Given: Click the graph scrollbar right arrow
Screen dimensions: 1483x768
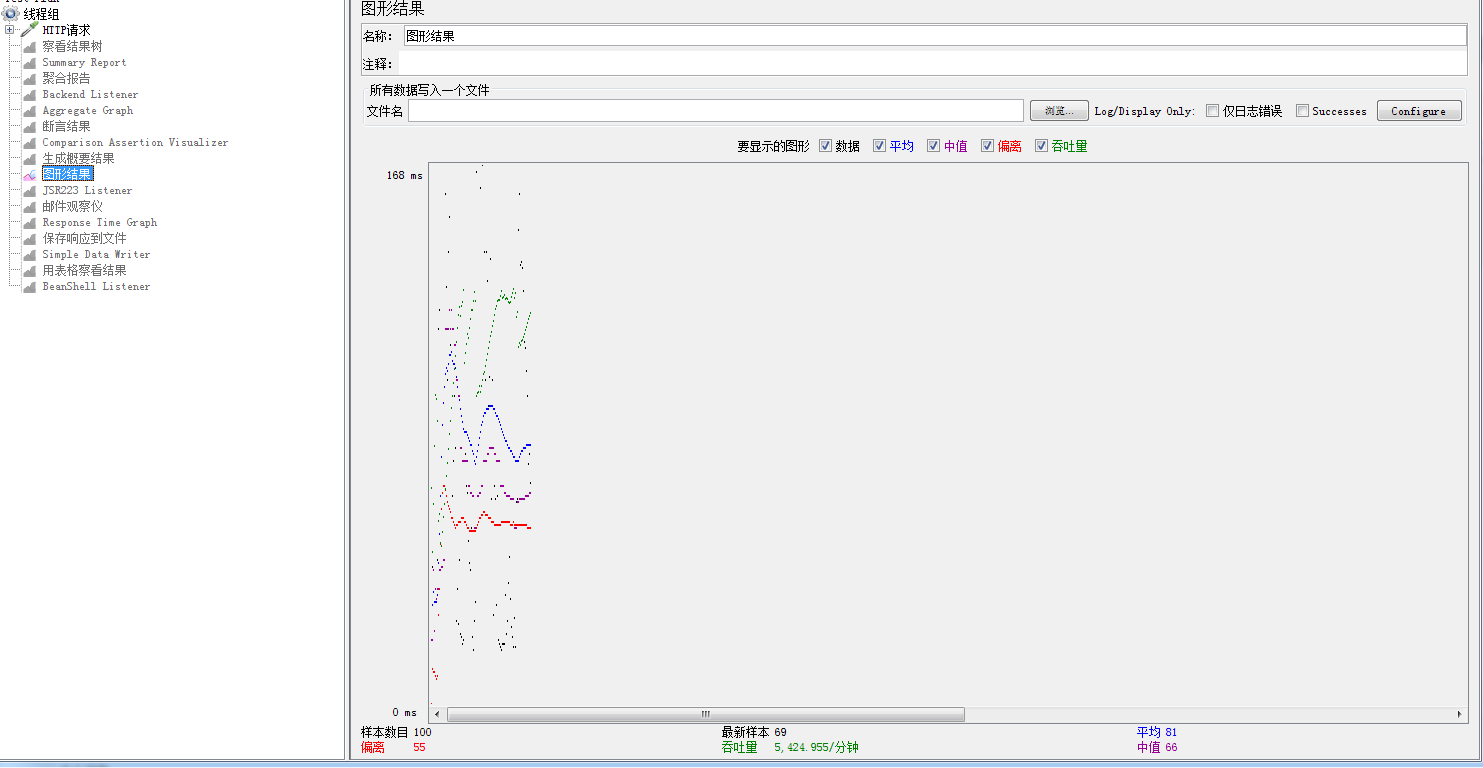Looking at the screenshot, I should [1458, 715].
